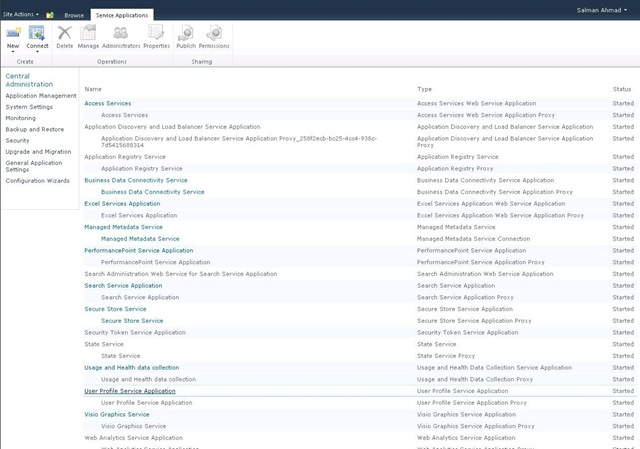The image size is (640, 449).
Task: Expand the New button dropdown arrow
Action: 13,51
